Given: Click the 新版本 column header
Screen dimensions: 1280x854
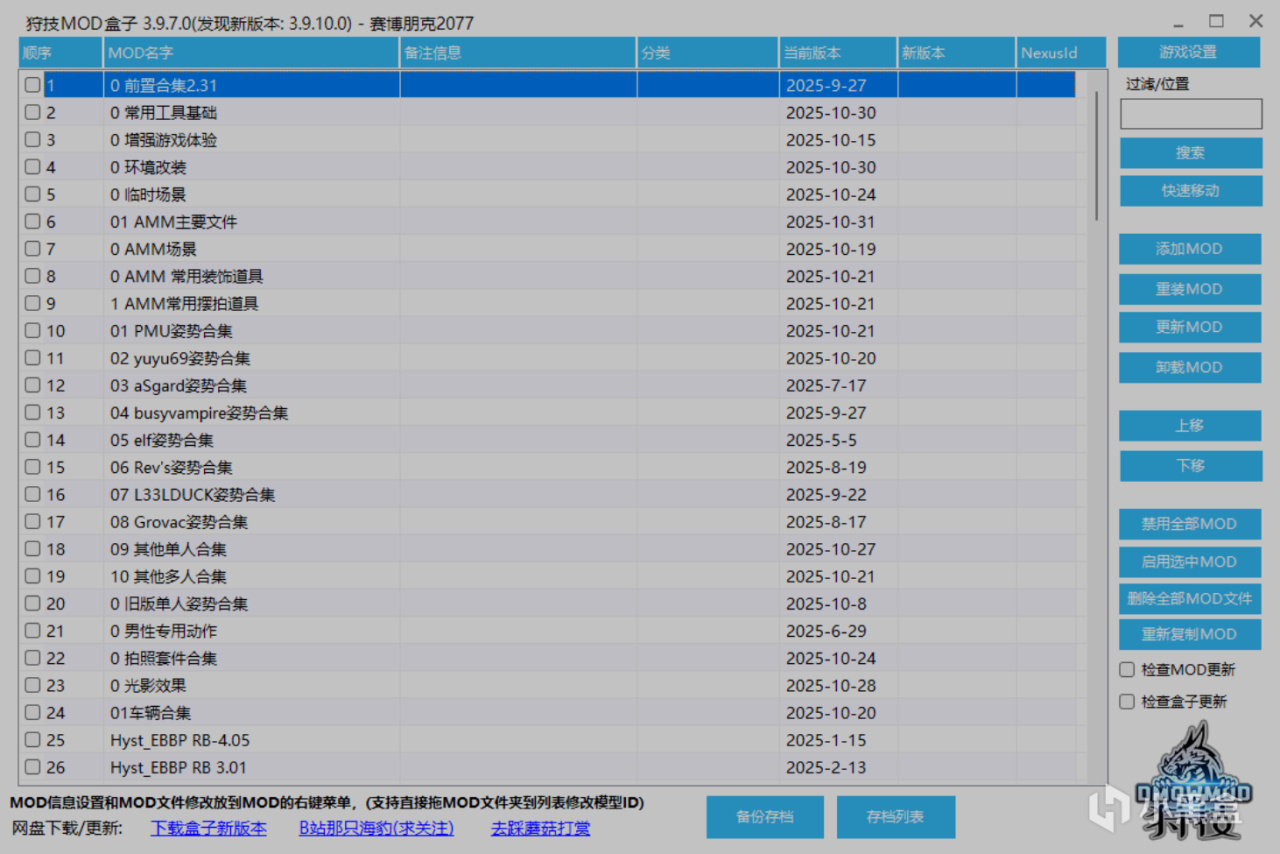Looking at the screenshot, I should coord(957,53).
